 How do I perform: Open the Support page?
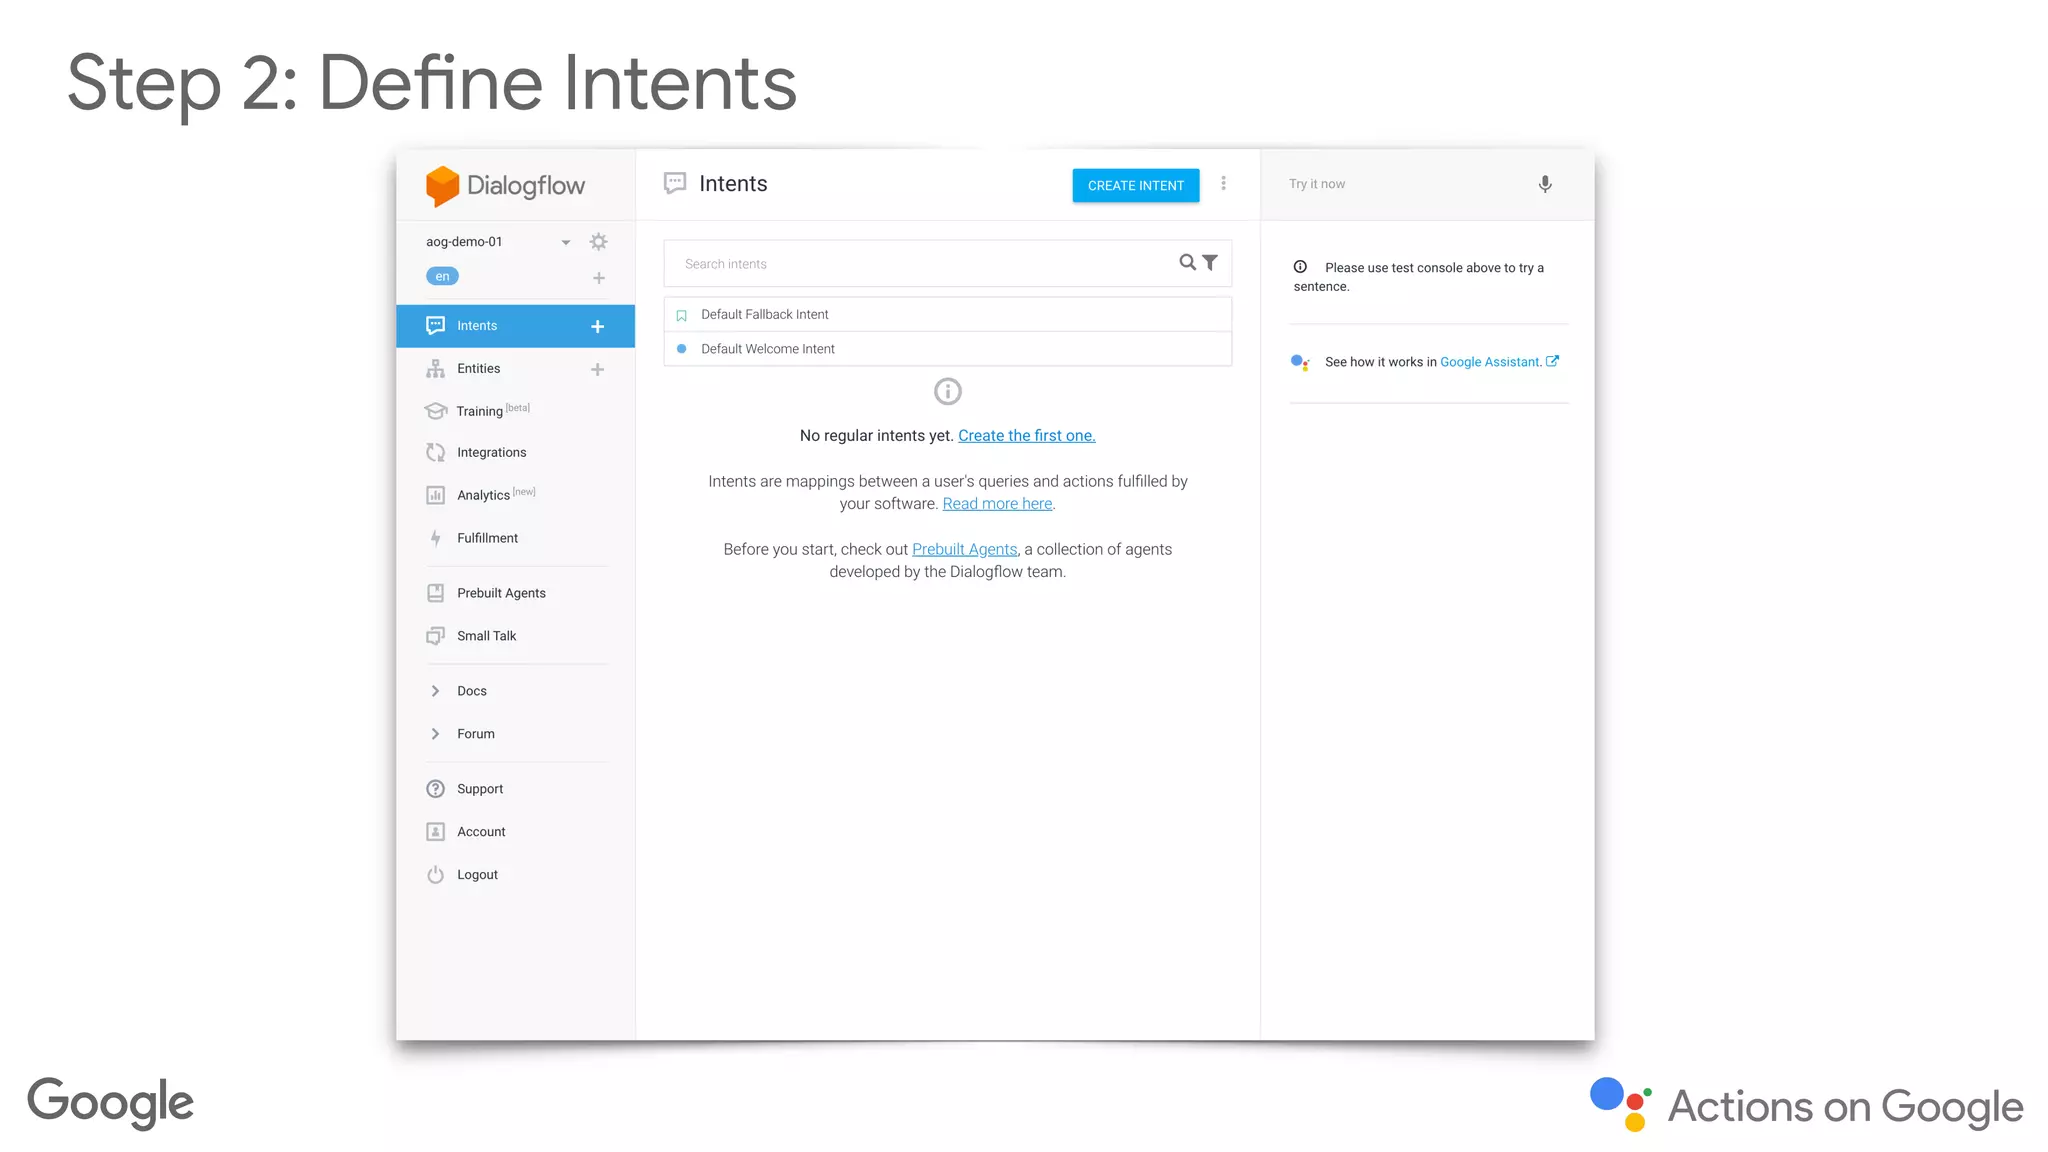coord(480,789)
